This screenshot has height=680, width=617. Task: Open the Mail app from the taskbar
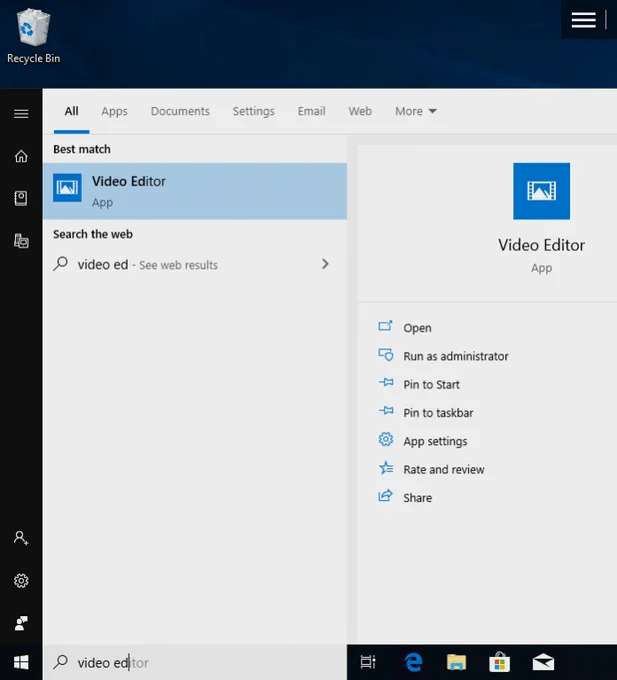click(543, 662)
